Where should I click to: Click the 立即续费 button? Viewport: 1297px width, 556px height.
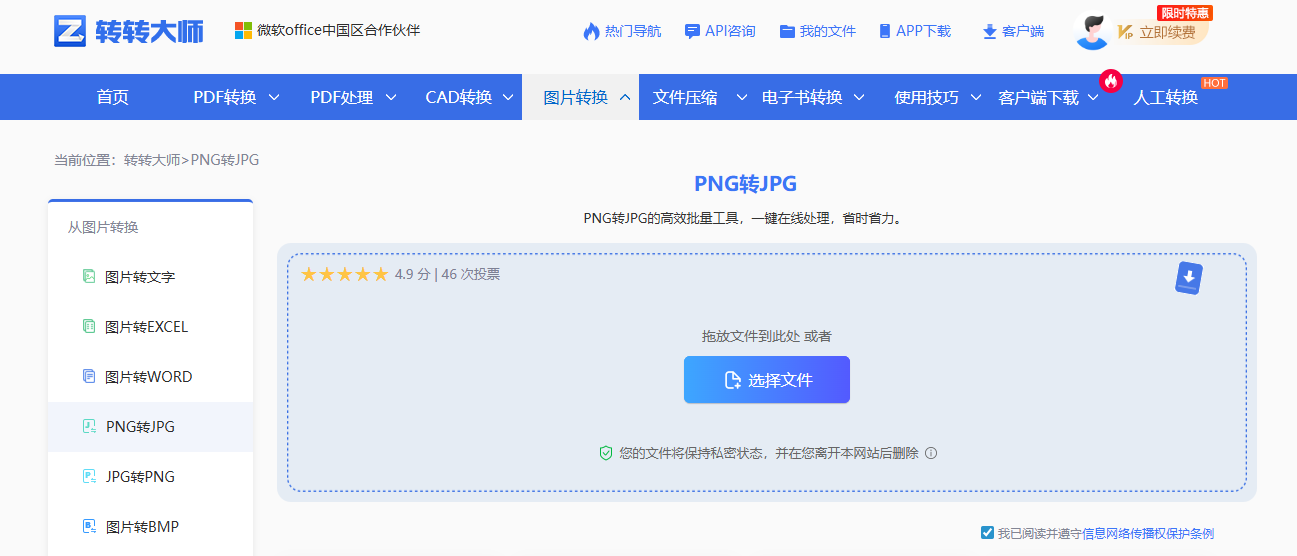pos(1167,32)
